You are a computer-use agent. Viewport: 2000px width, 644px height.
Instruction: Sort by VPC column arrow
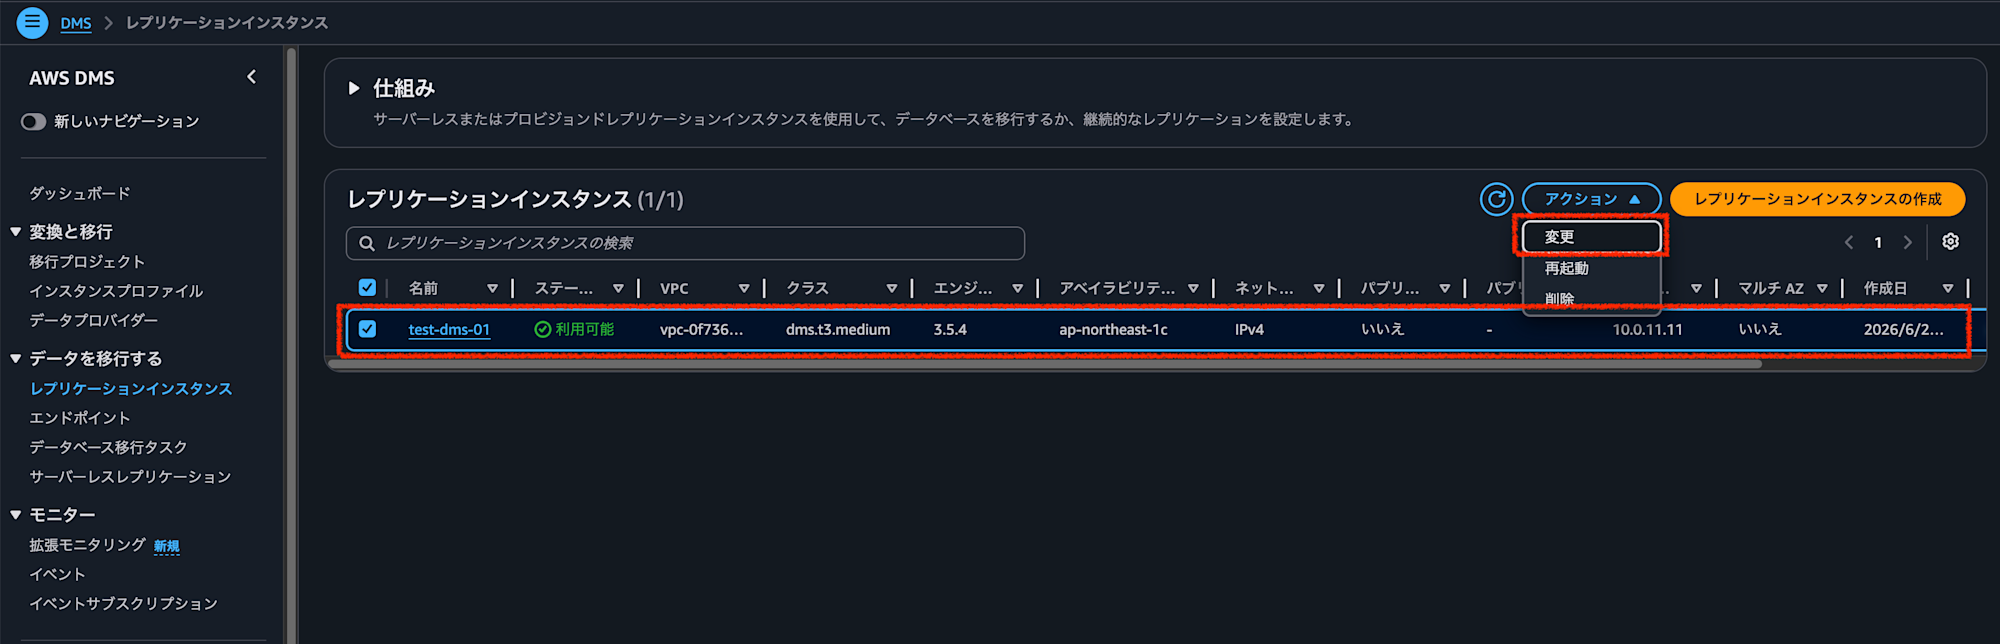tap(743, 289)
